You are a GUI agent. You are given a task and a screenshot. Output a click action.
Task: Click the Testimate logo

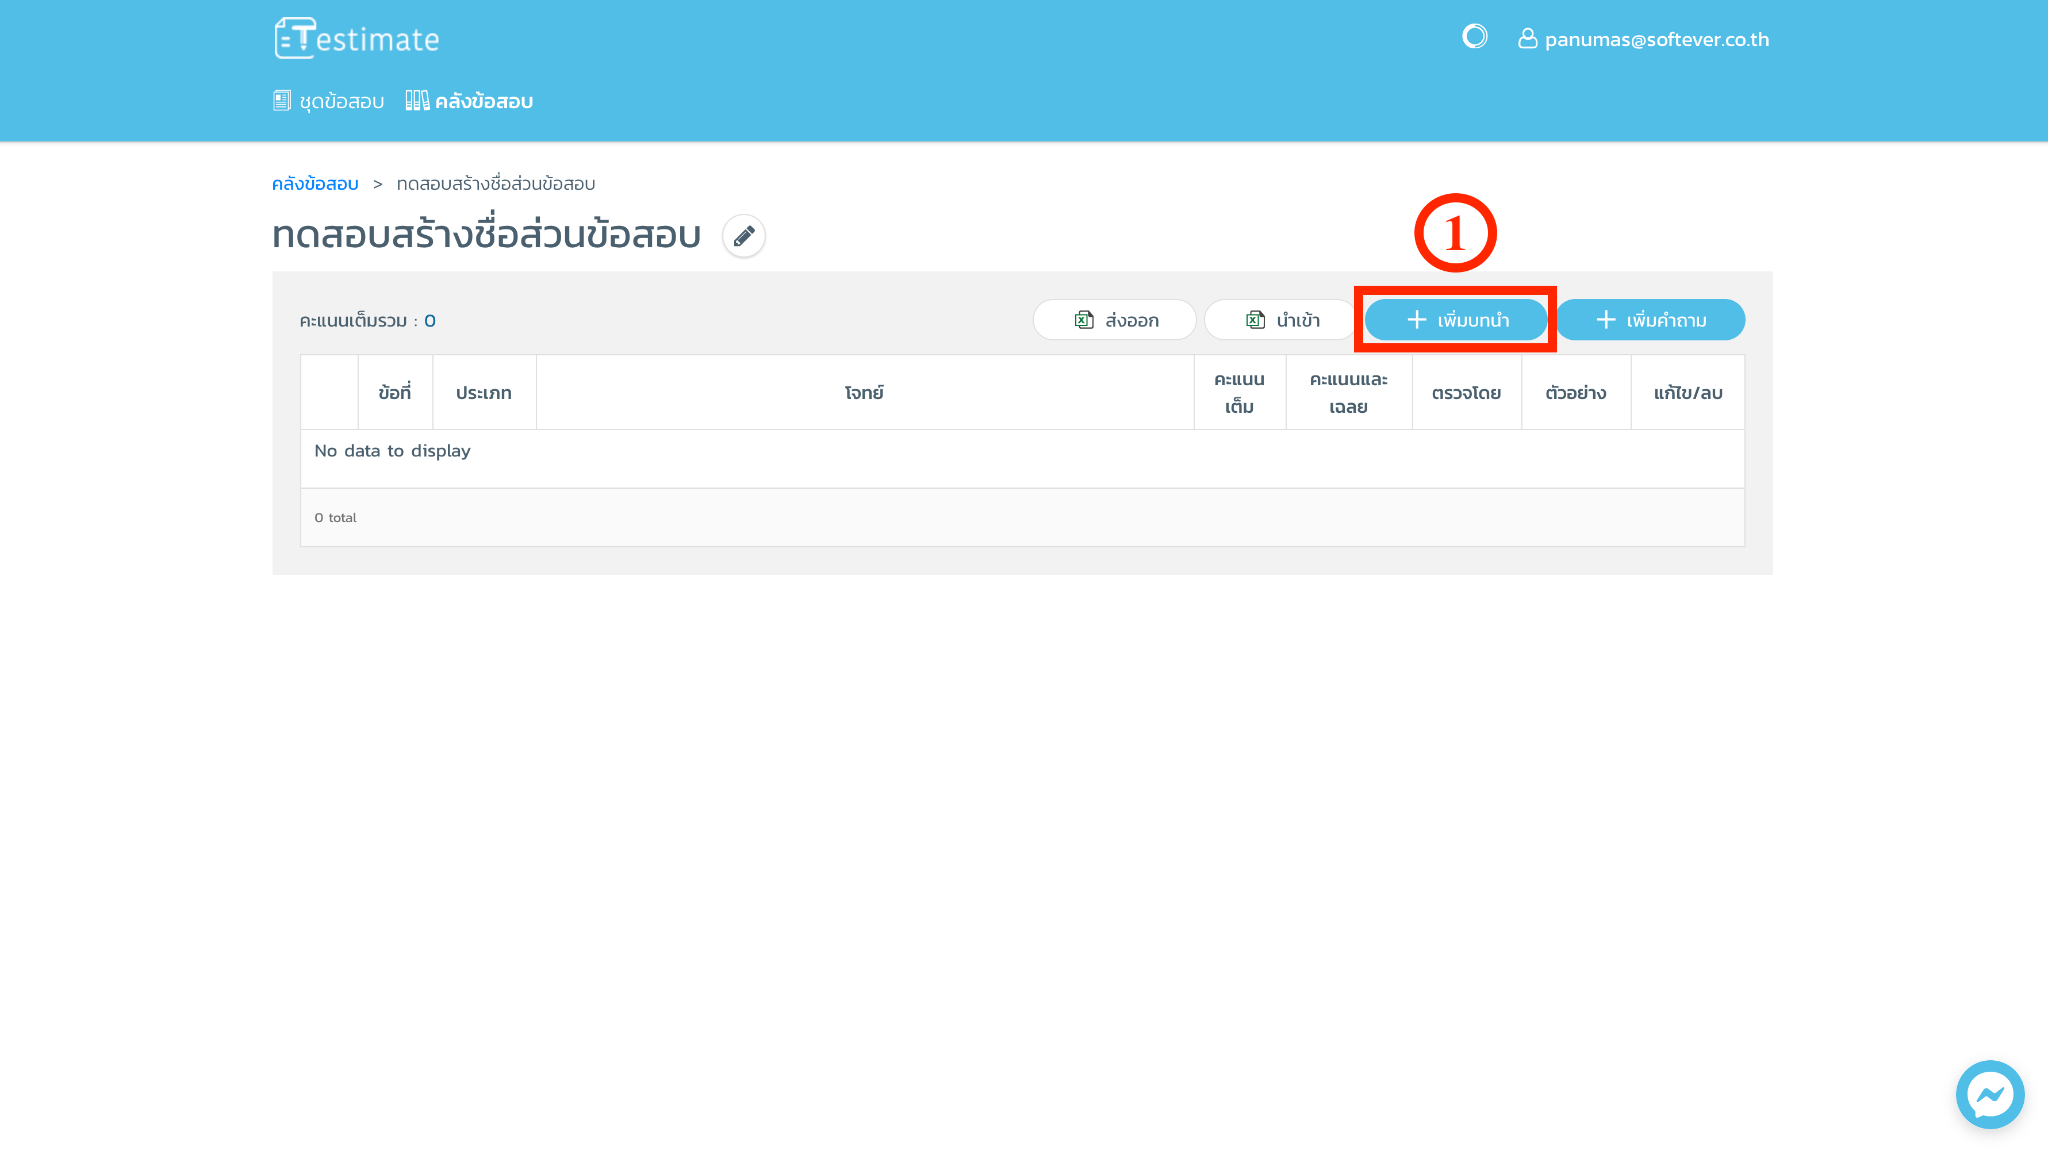point(357,39)
